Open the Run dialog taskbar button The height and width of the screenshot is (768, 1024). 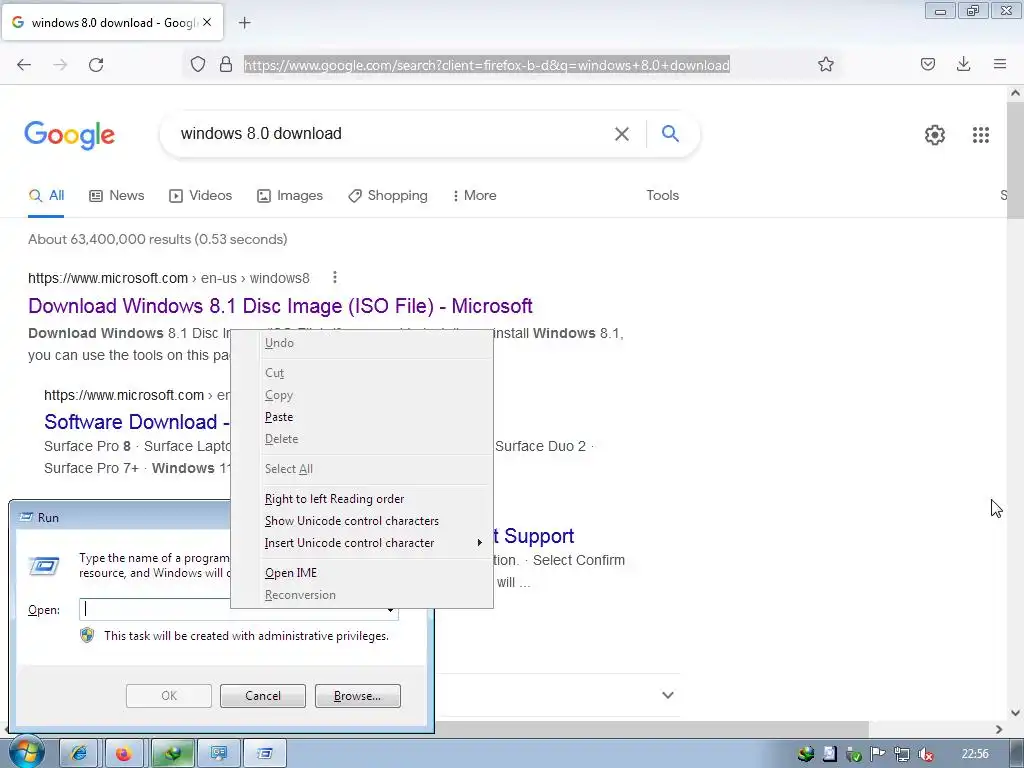(264, 754)
